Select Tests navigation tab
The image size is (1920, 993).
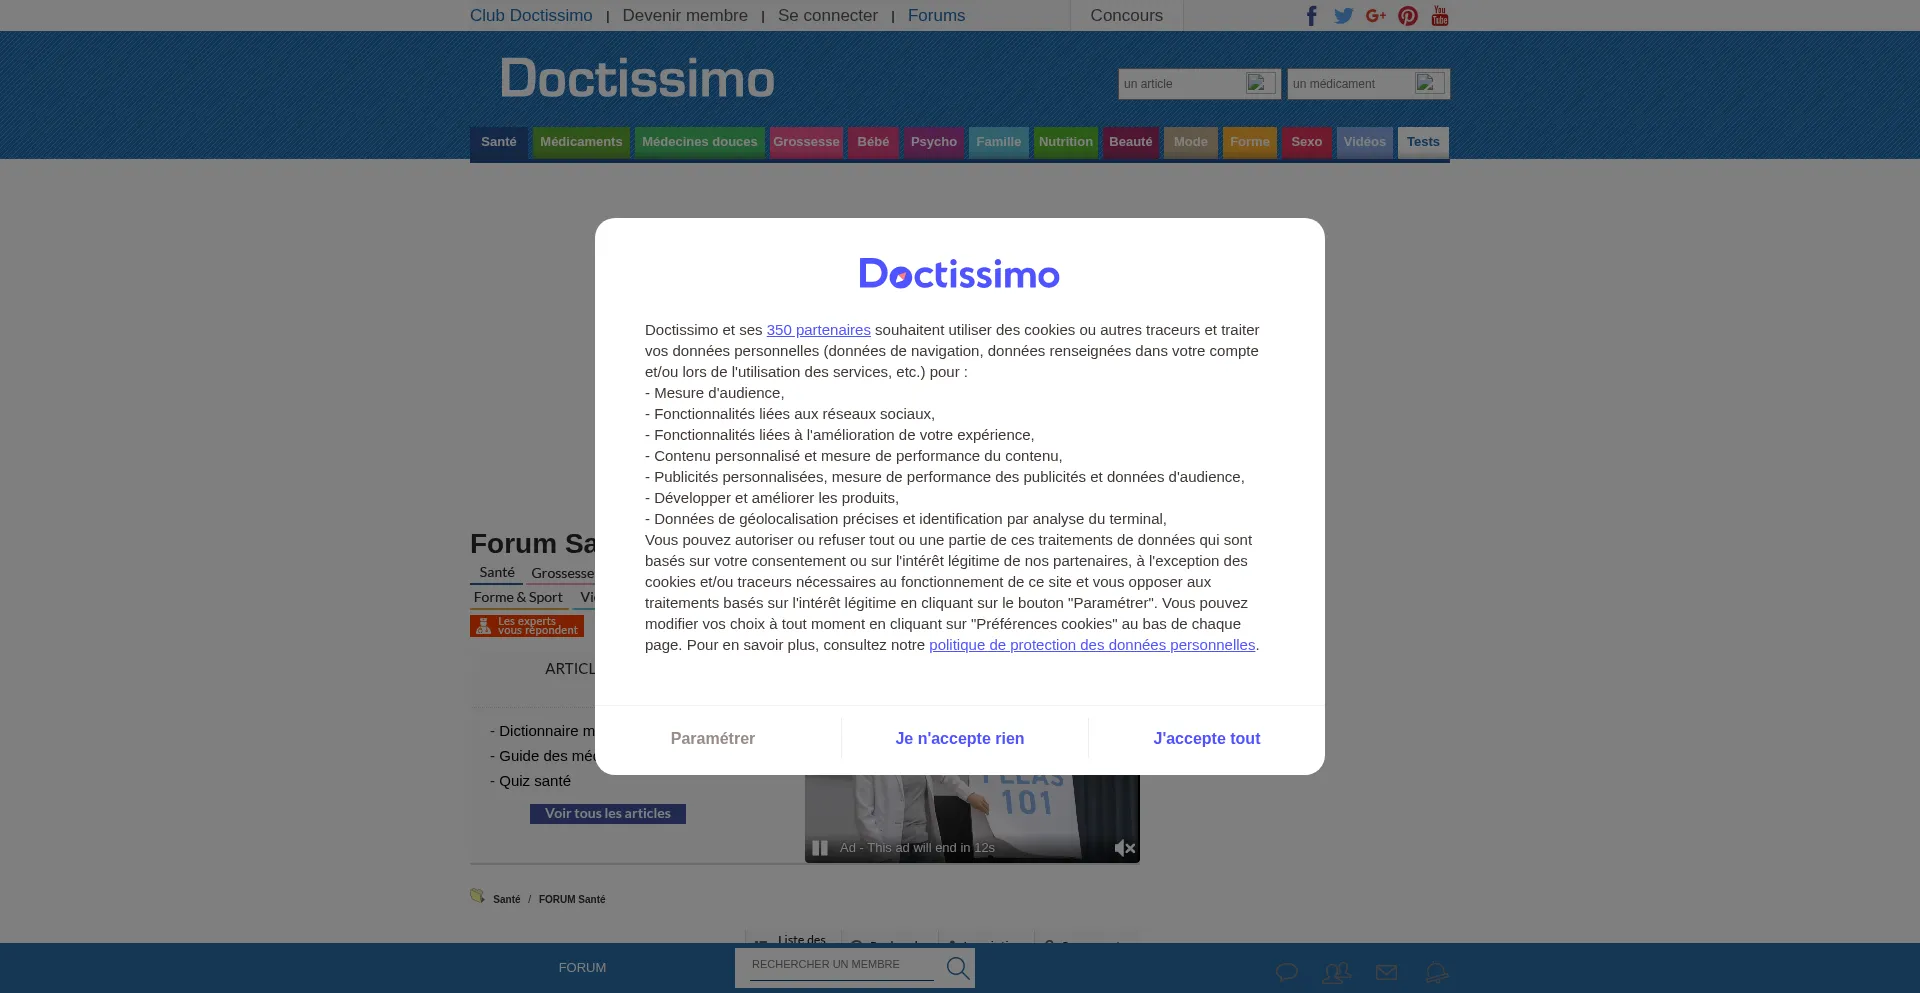[x=1423, y=142]
